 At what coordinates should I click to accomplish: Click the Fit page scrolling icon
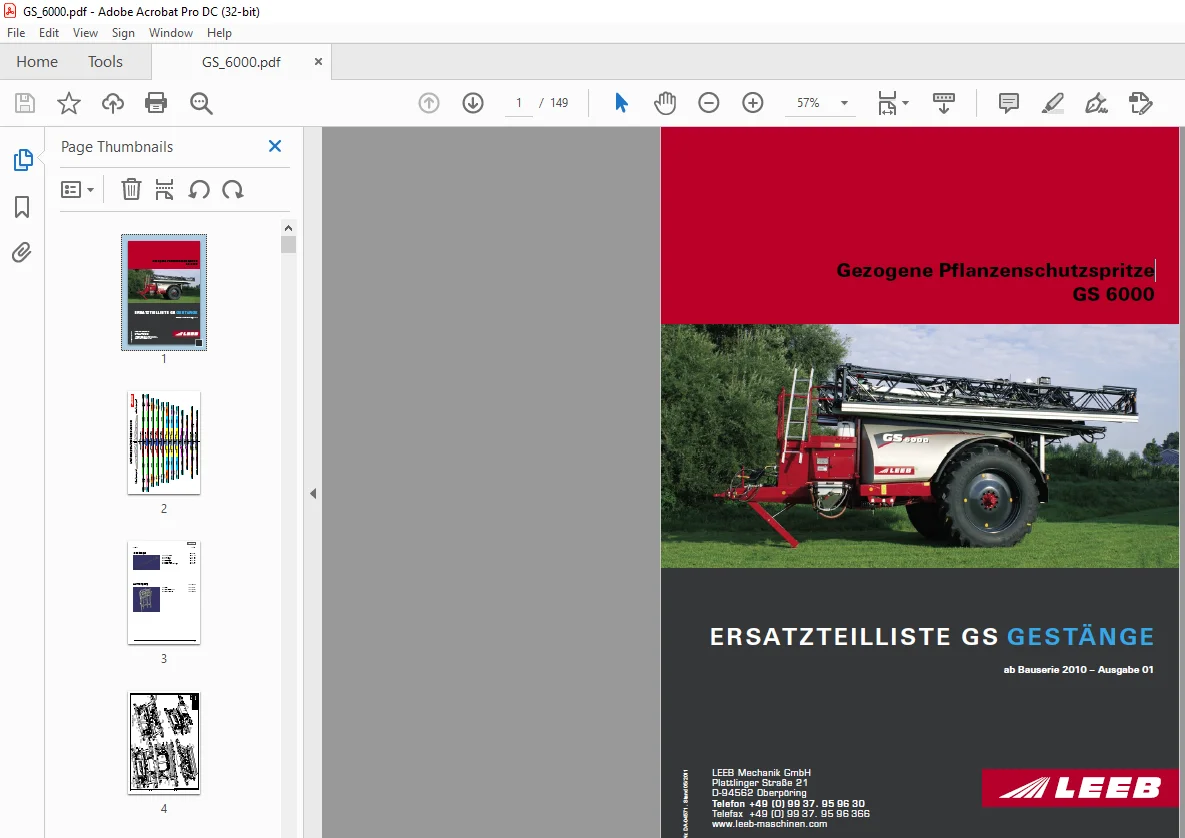887,103
